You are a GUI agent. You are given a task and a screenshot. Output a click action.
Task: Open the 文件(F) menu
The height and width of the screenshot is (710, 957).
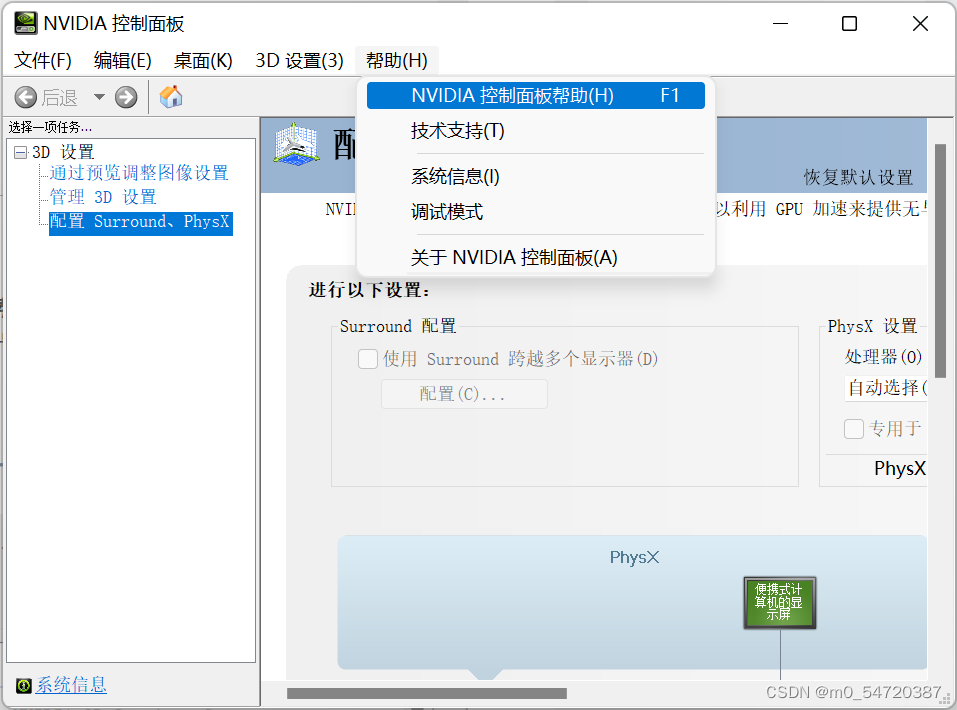click(x=43, y=60)
